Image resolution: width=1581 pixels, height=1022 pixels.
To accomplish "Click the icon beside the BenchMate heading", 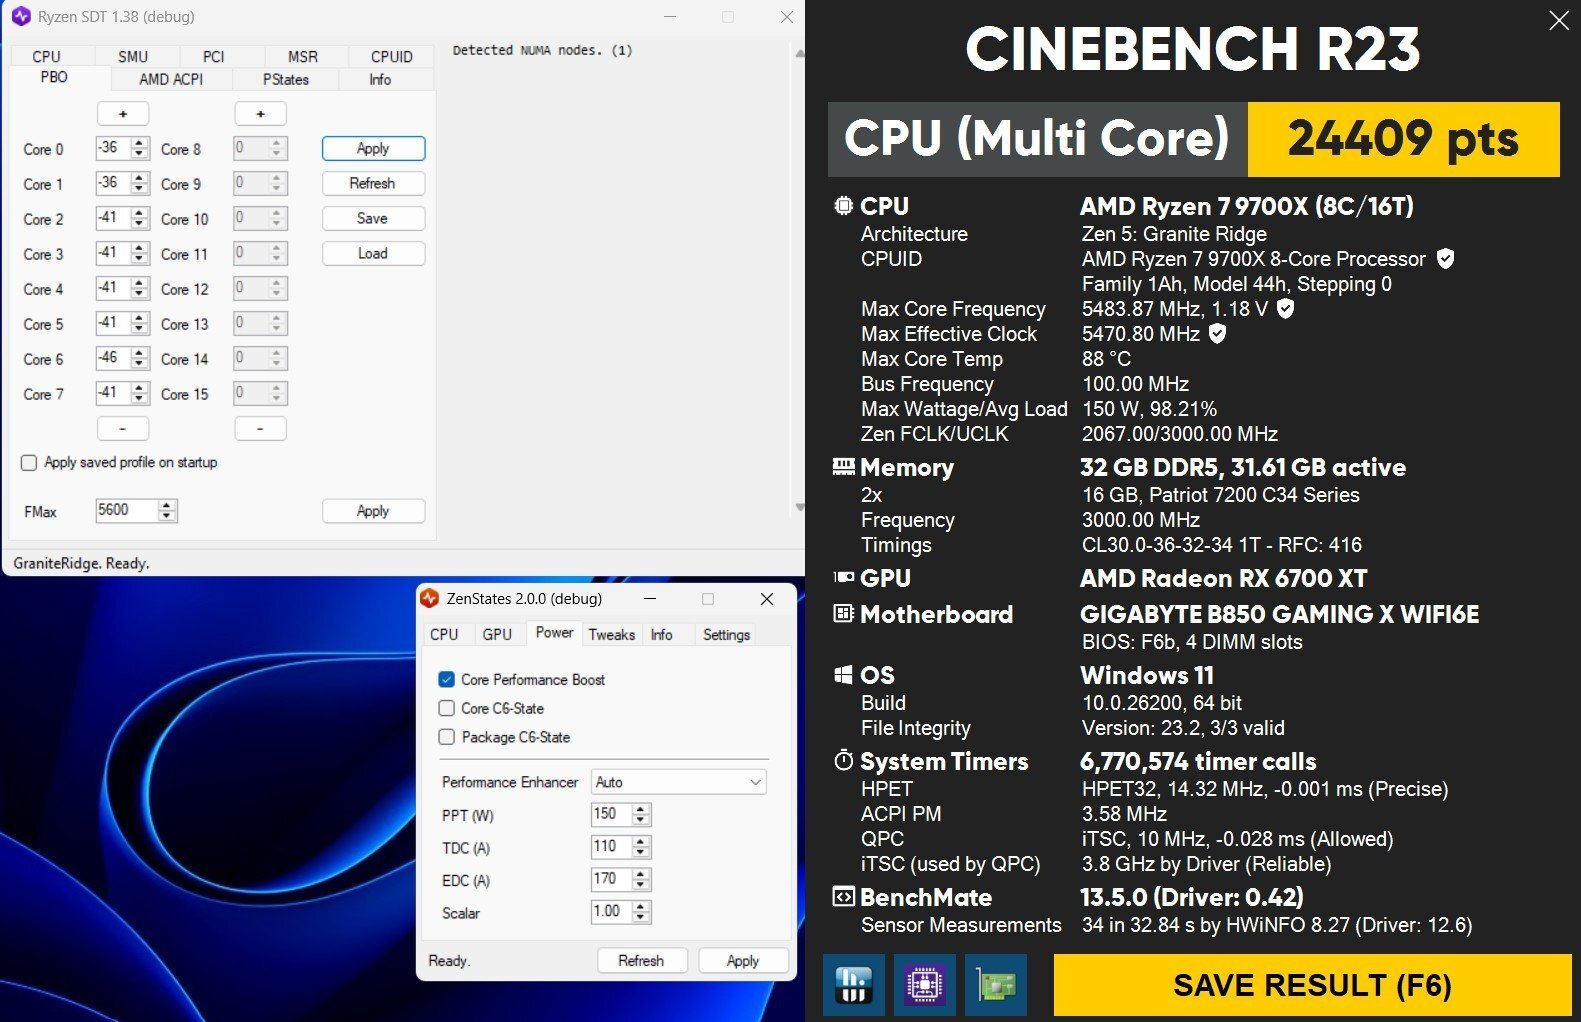I will pos(844,897).
